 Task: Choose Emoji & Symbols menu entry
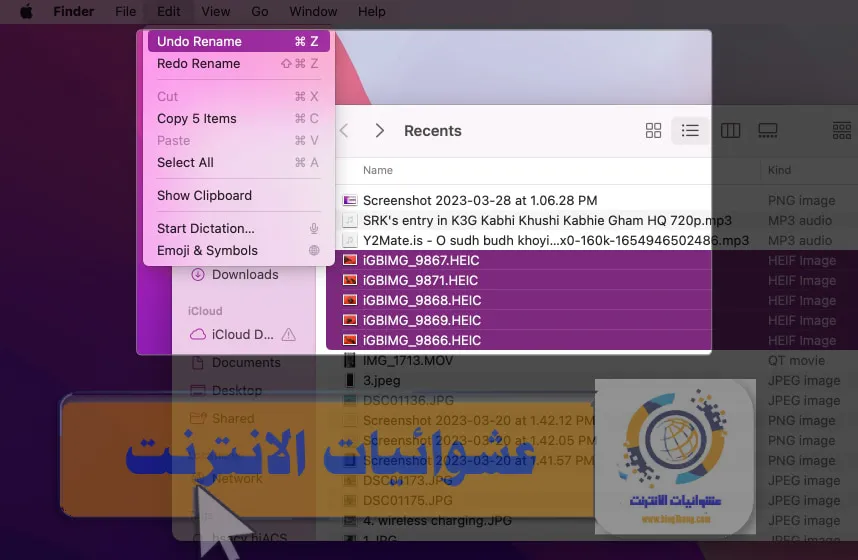239,250
